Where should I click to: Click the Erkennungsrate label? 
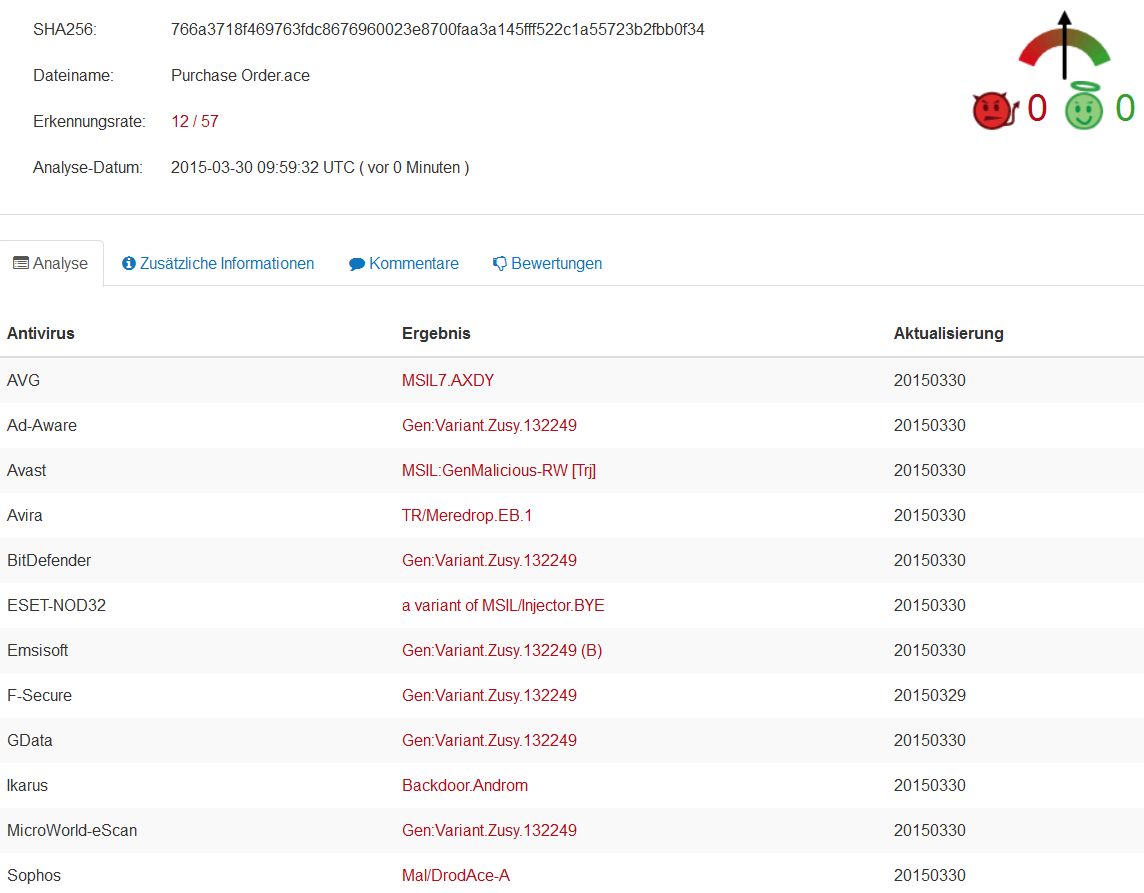tap(89, 121)
